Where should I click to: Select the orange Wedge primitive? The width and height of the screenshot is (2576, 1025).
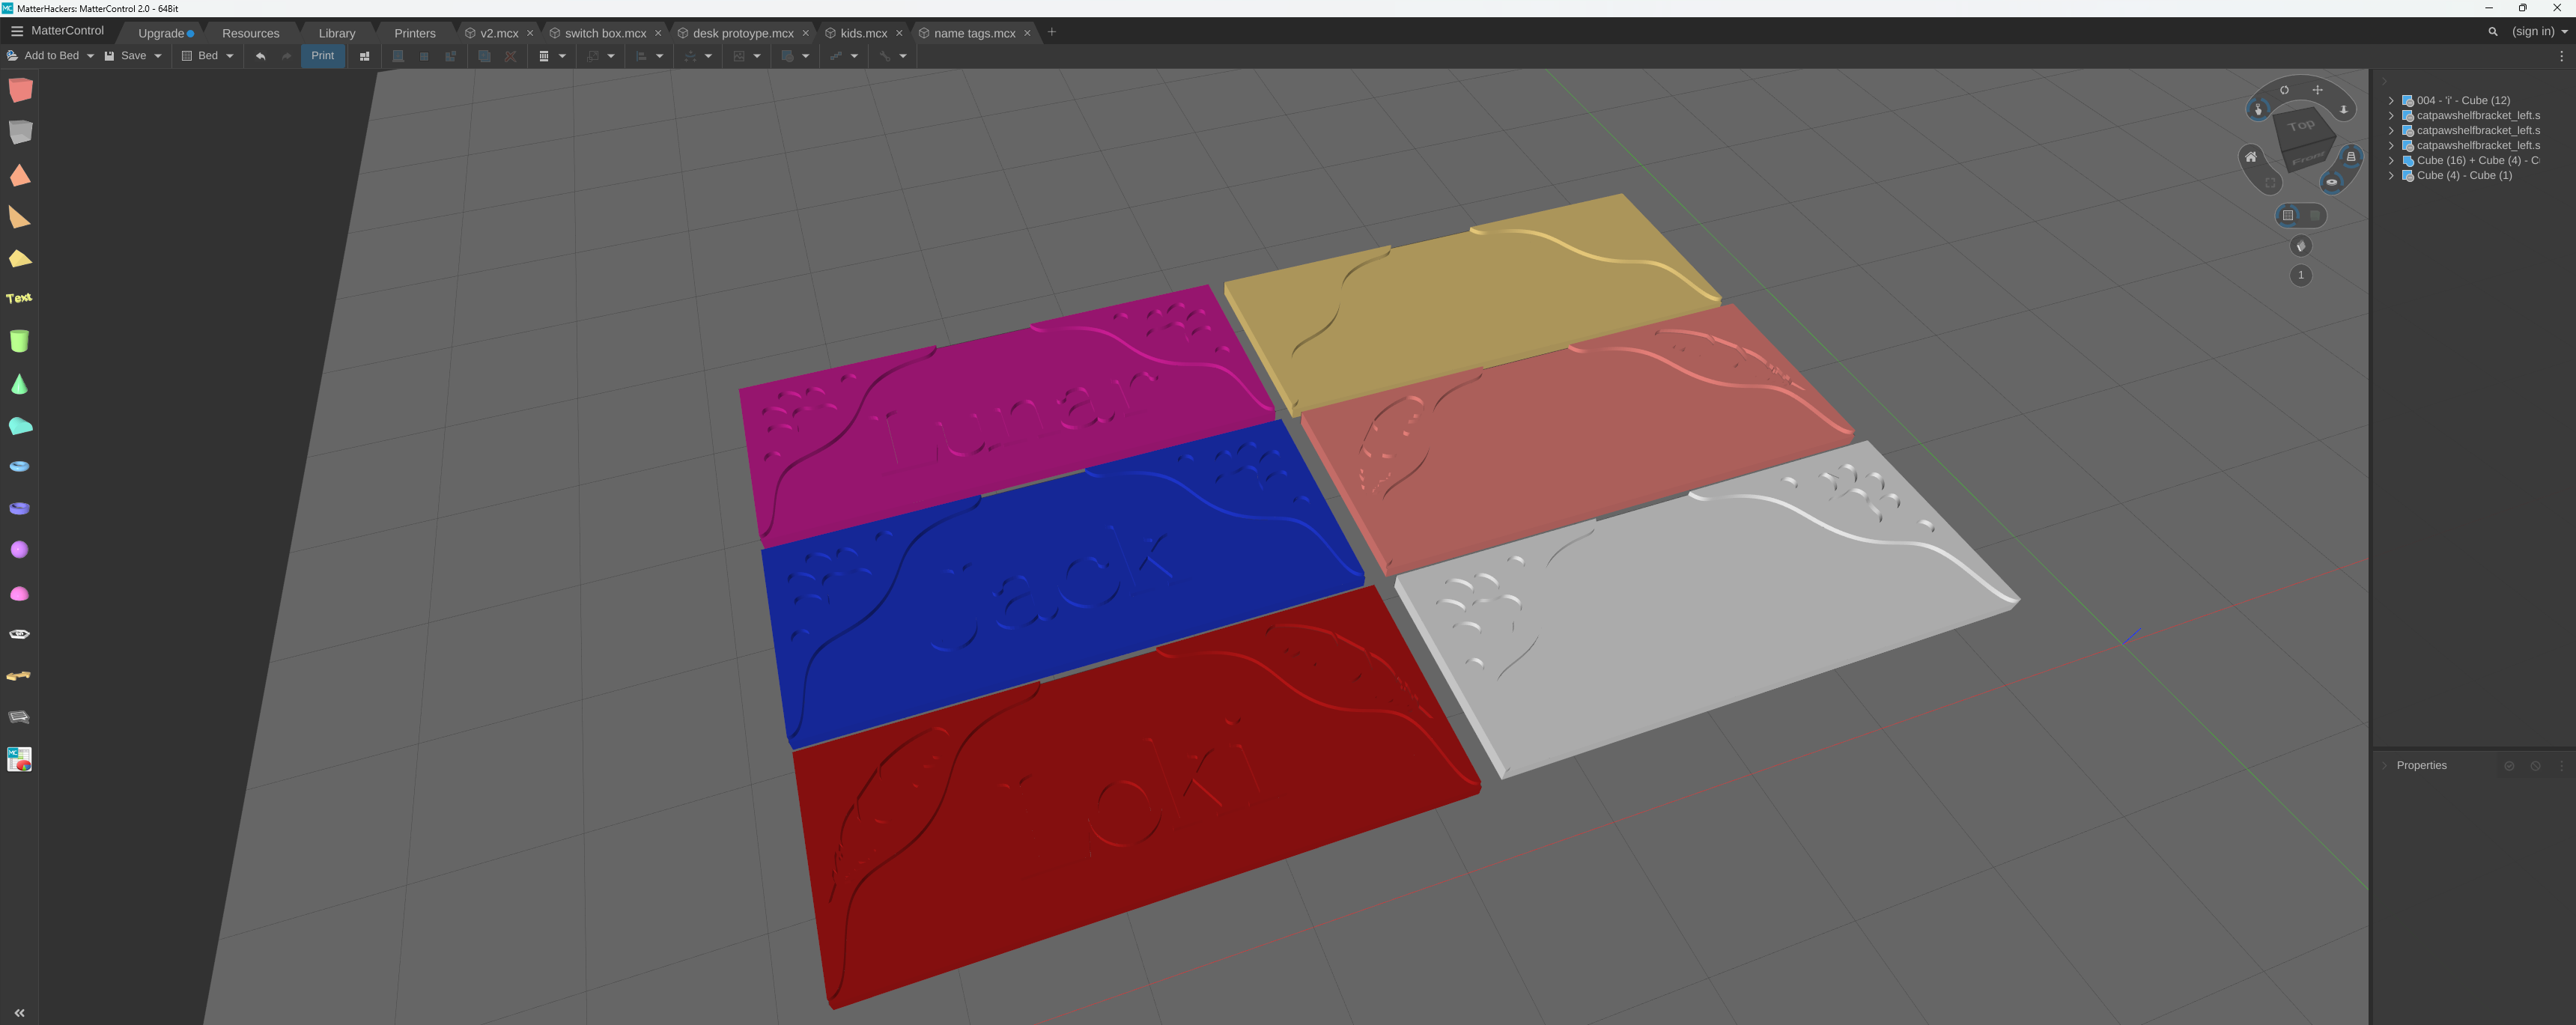click(19, 217)
